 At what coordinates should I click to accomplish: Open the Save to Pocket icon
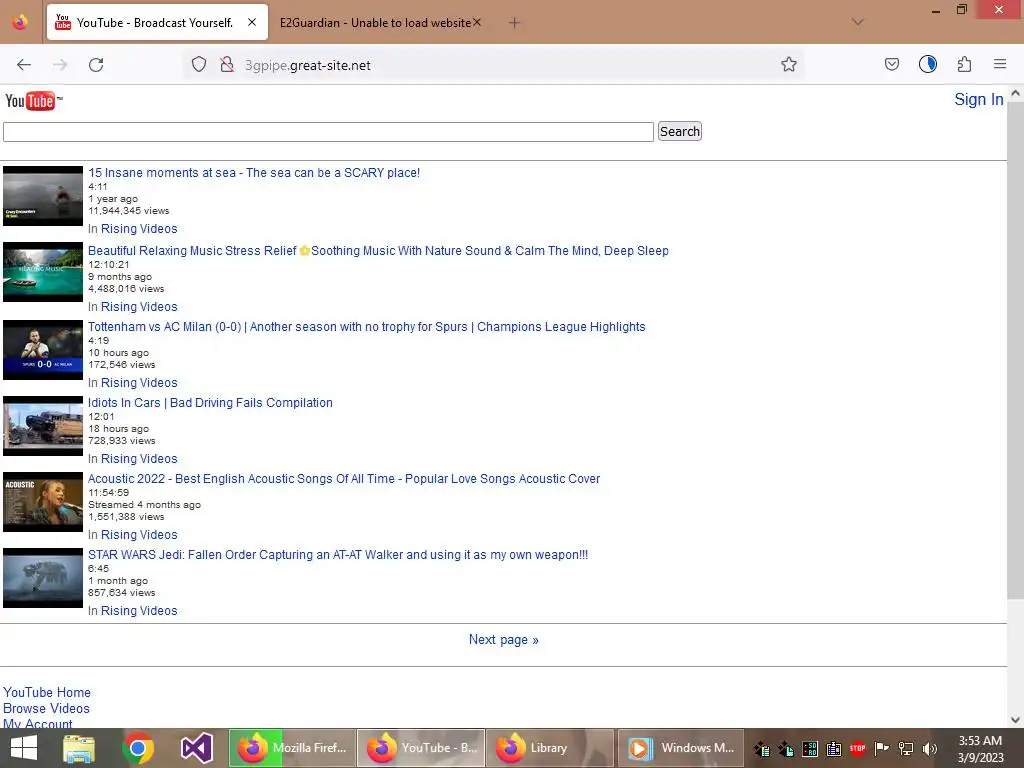coord(891,65)
